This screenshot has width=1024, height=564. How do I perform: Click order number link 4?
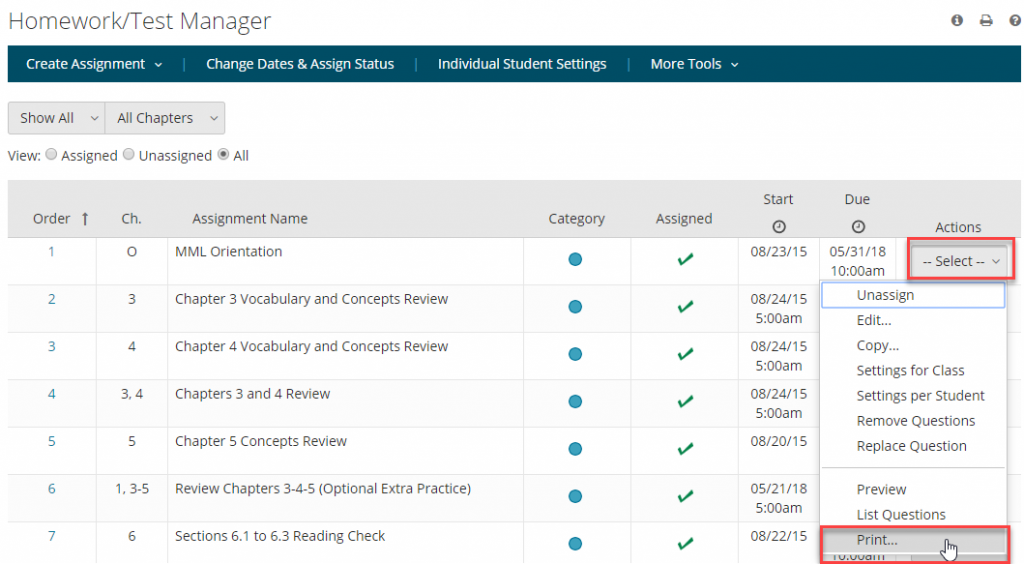pyautogui.click(x=52, y=394)
